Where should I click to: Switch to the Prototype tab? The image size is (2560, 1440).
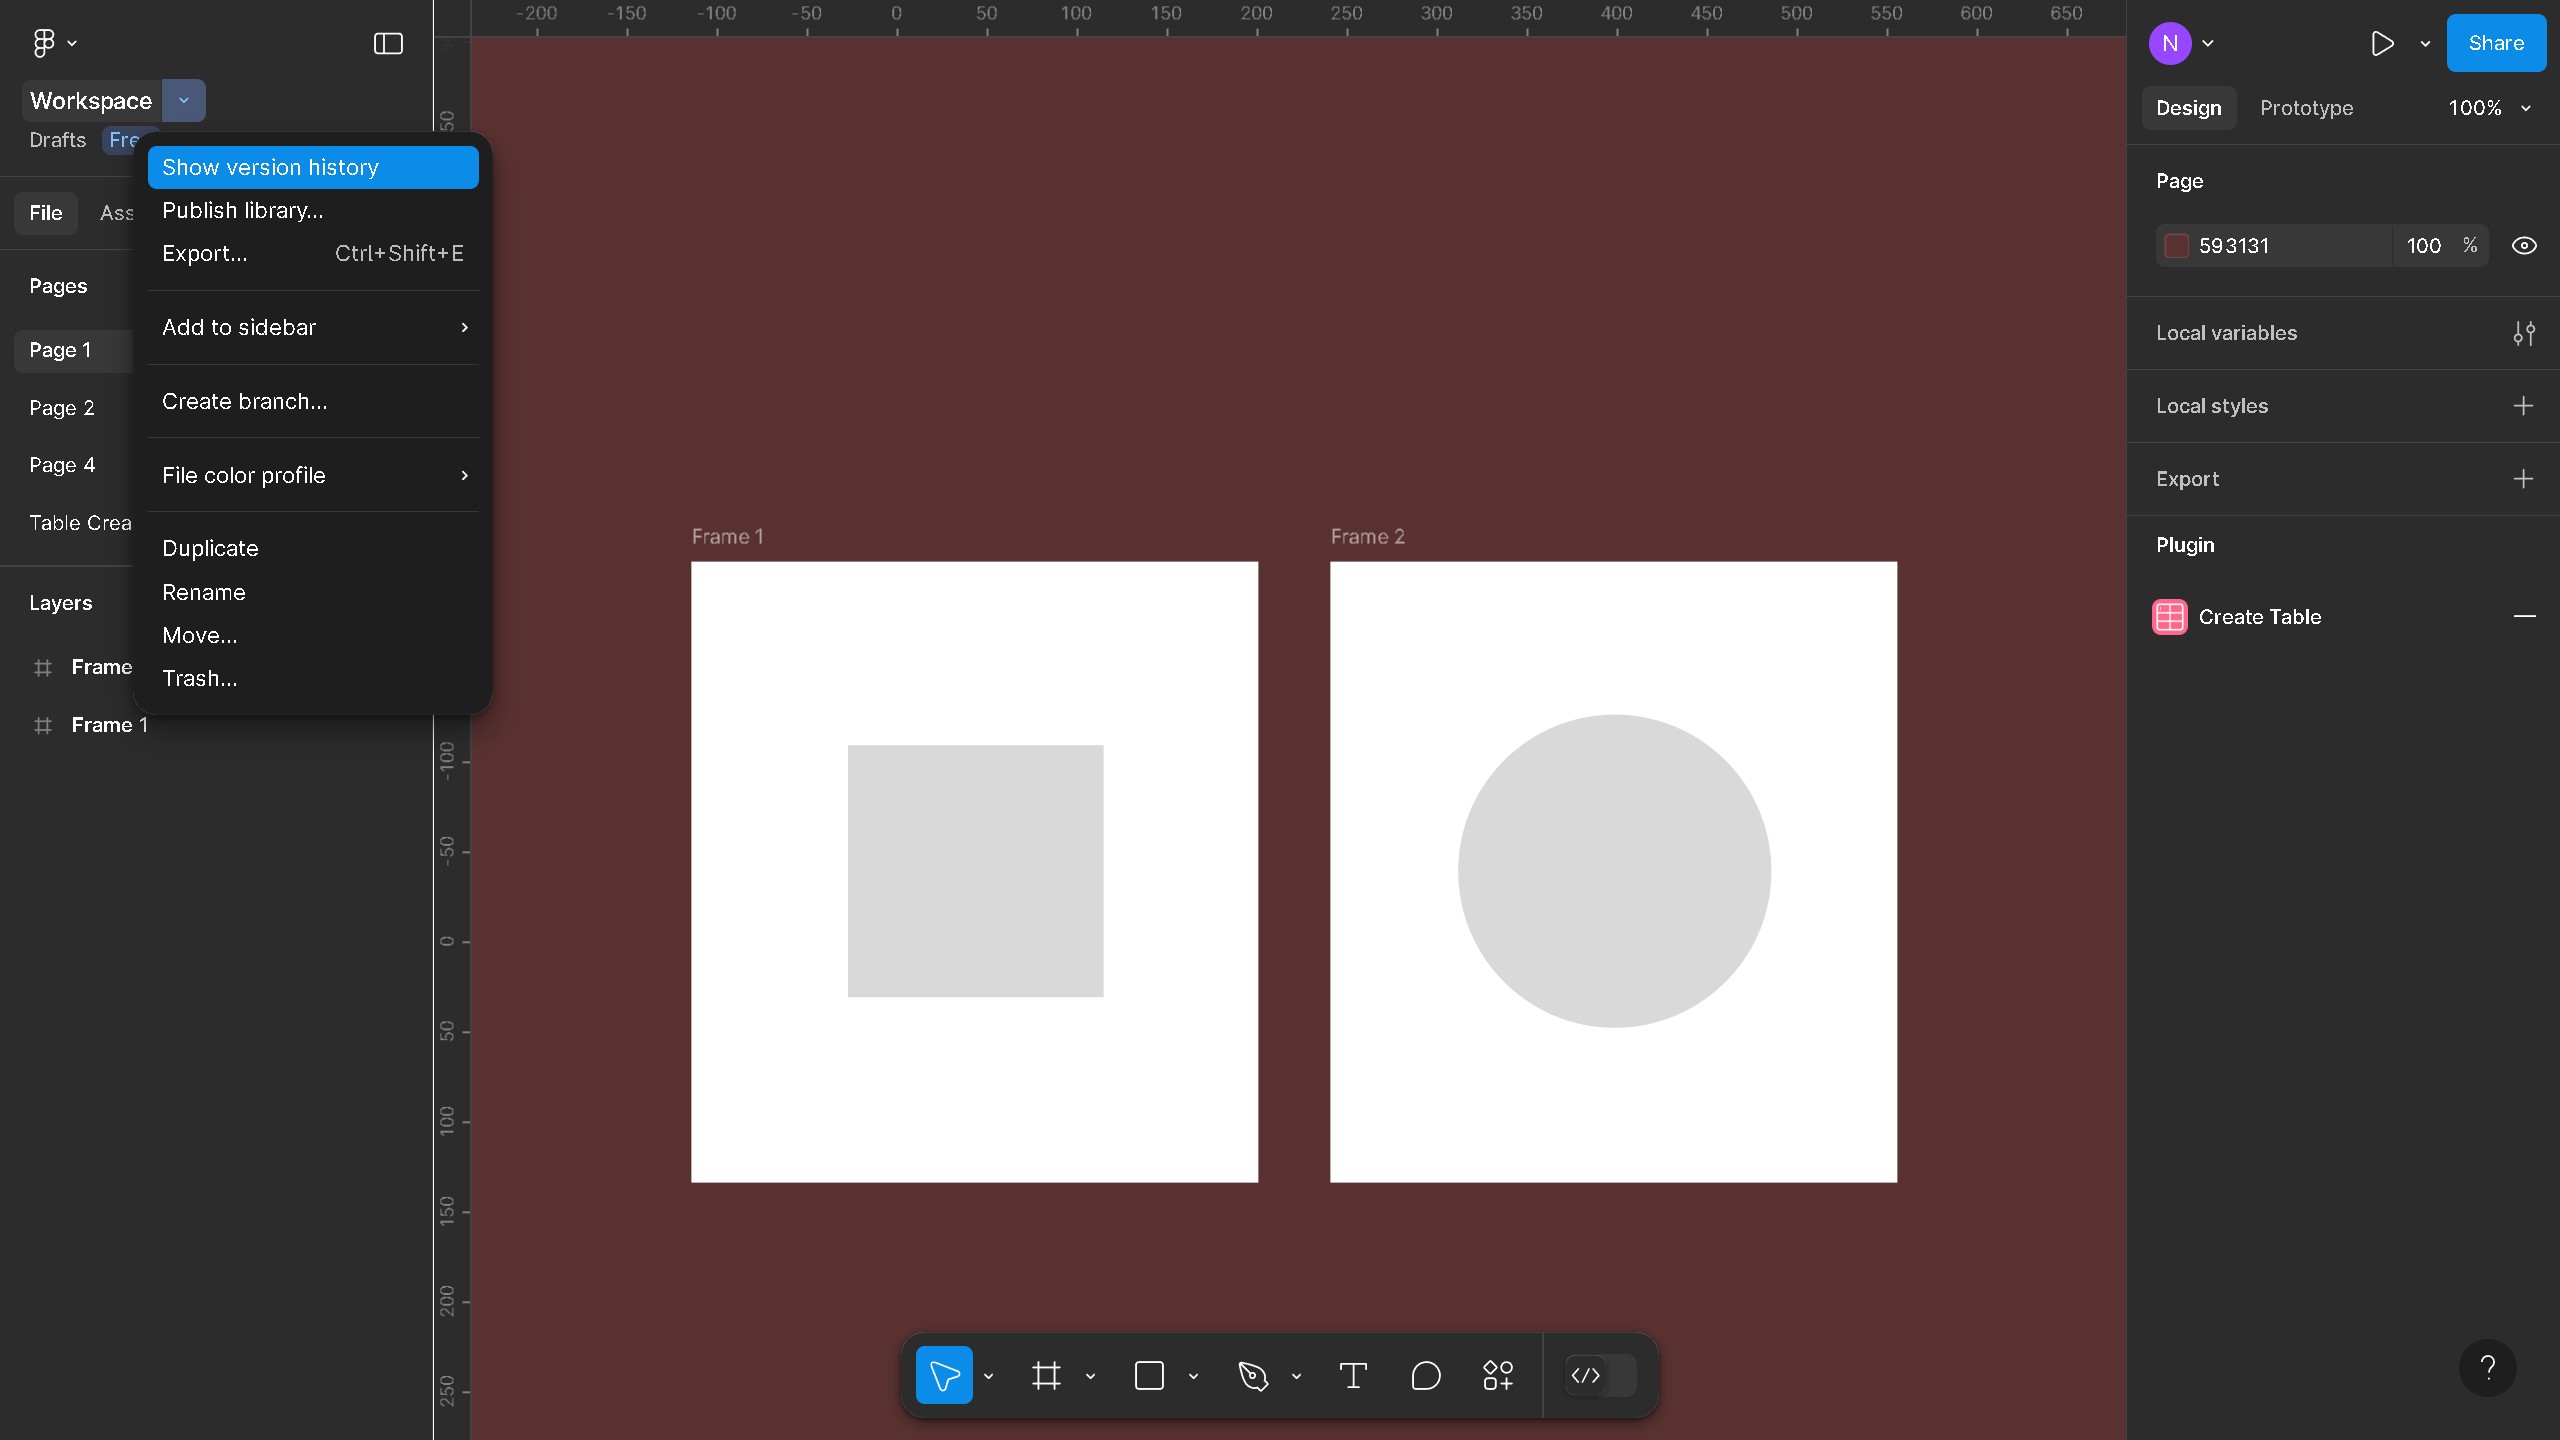click(2306, 108)
